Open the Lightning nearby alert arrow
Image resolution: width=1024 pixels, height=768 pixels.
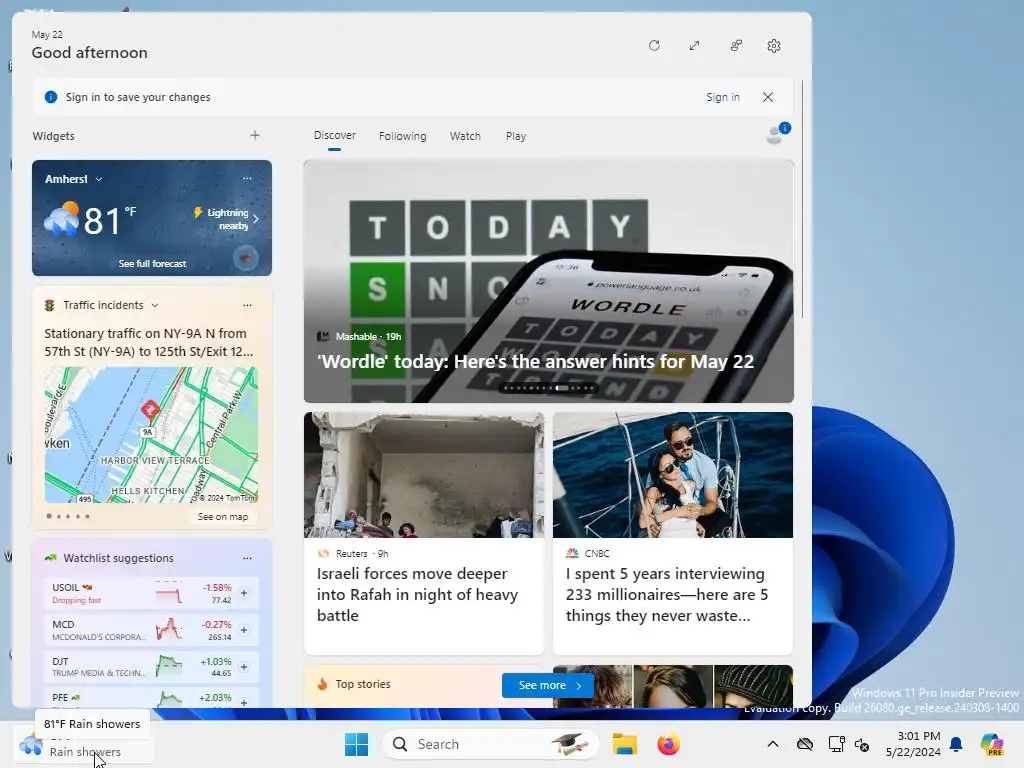pos(256,219)
